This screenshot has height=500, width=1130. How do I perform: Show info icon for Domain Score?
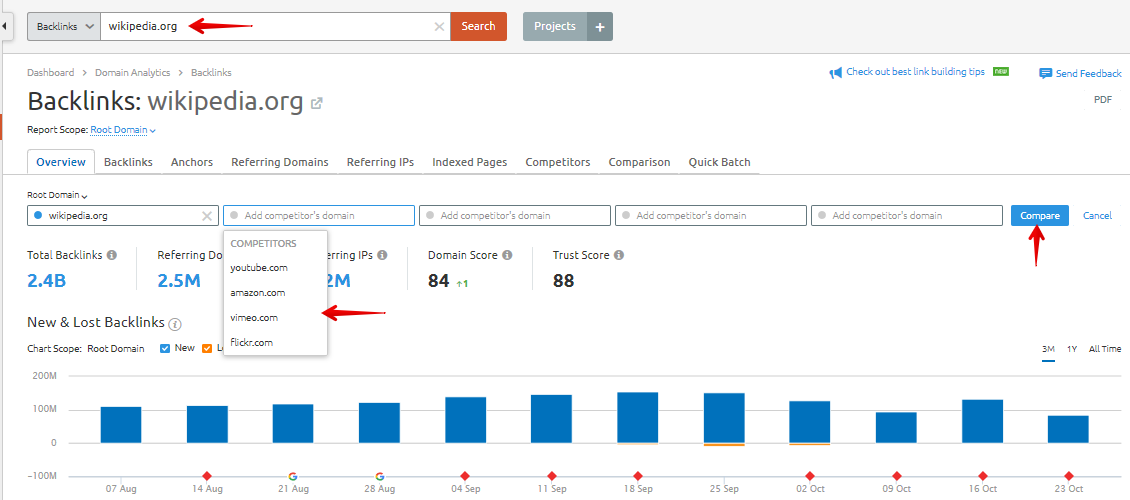coord(507,255)
